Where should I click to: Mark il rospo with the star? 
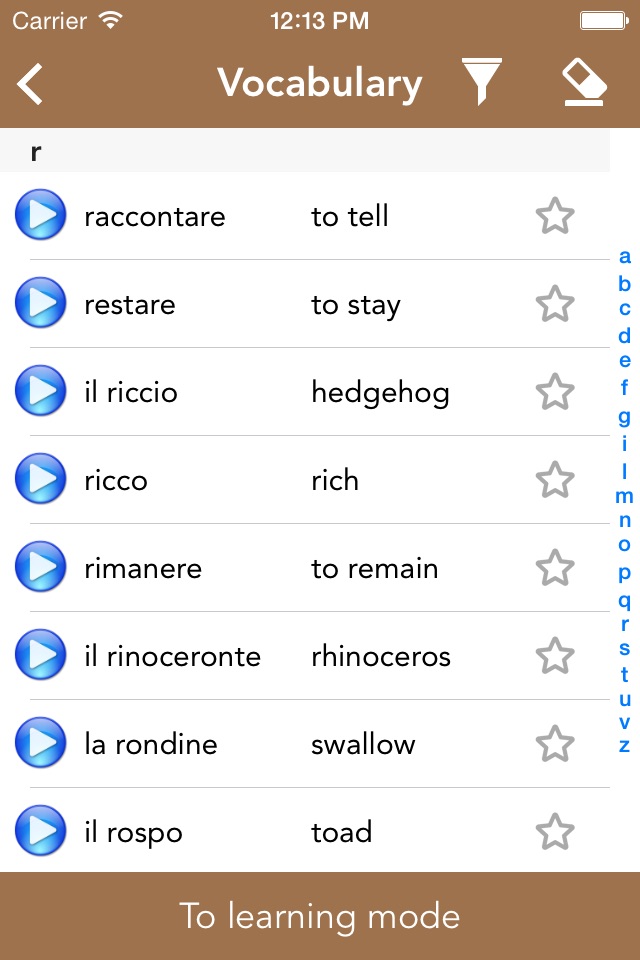point(555,832)
